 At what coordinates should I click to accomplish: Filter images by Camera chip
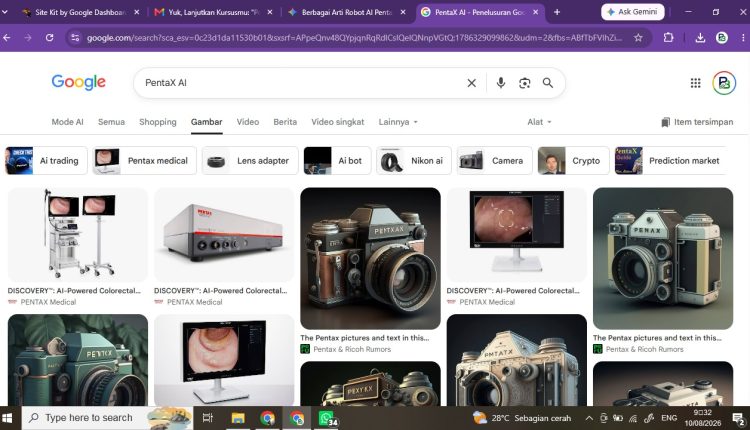pos(495,161)
